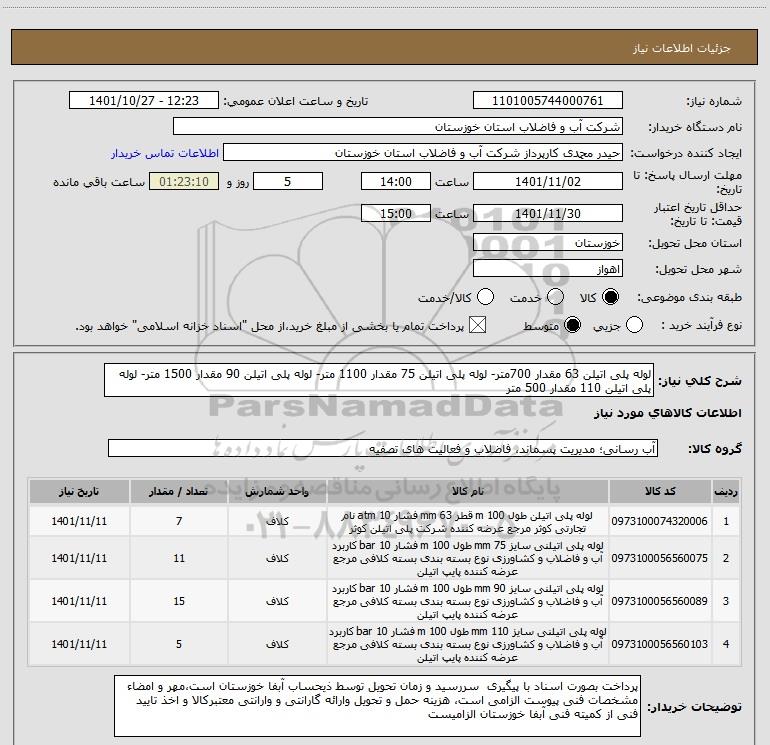770x745 pixels.
Task: Choose the متوسط purchase type radio
Action: [572, 325]
